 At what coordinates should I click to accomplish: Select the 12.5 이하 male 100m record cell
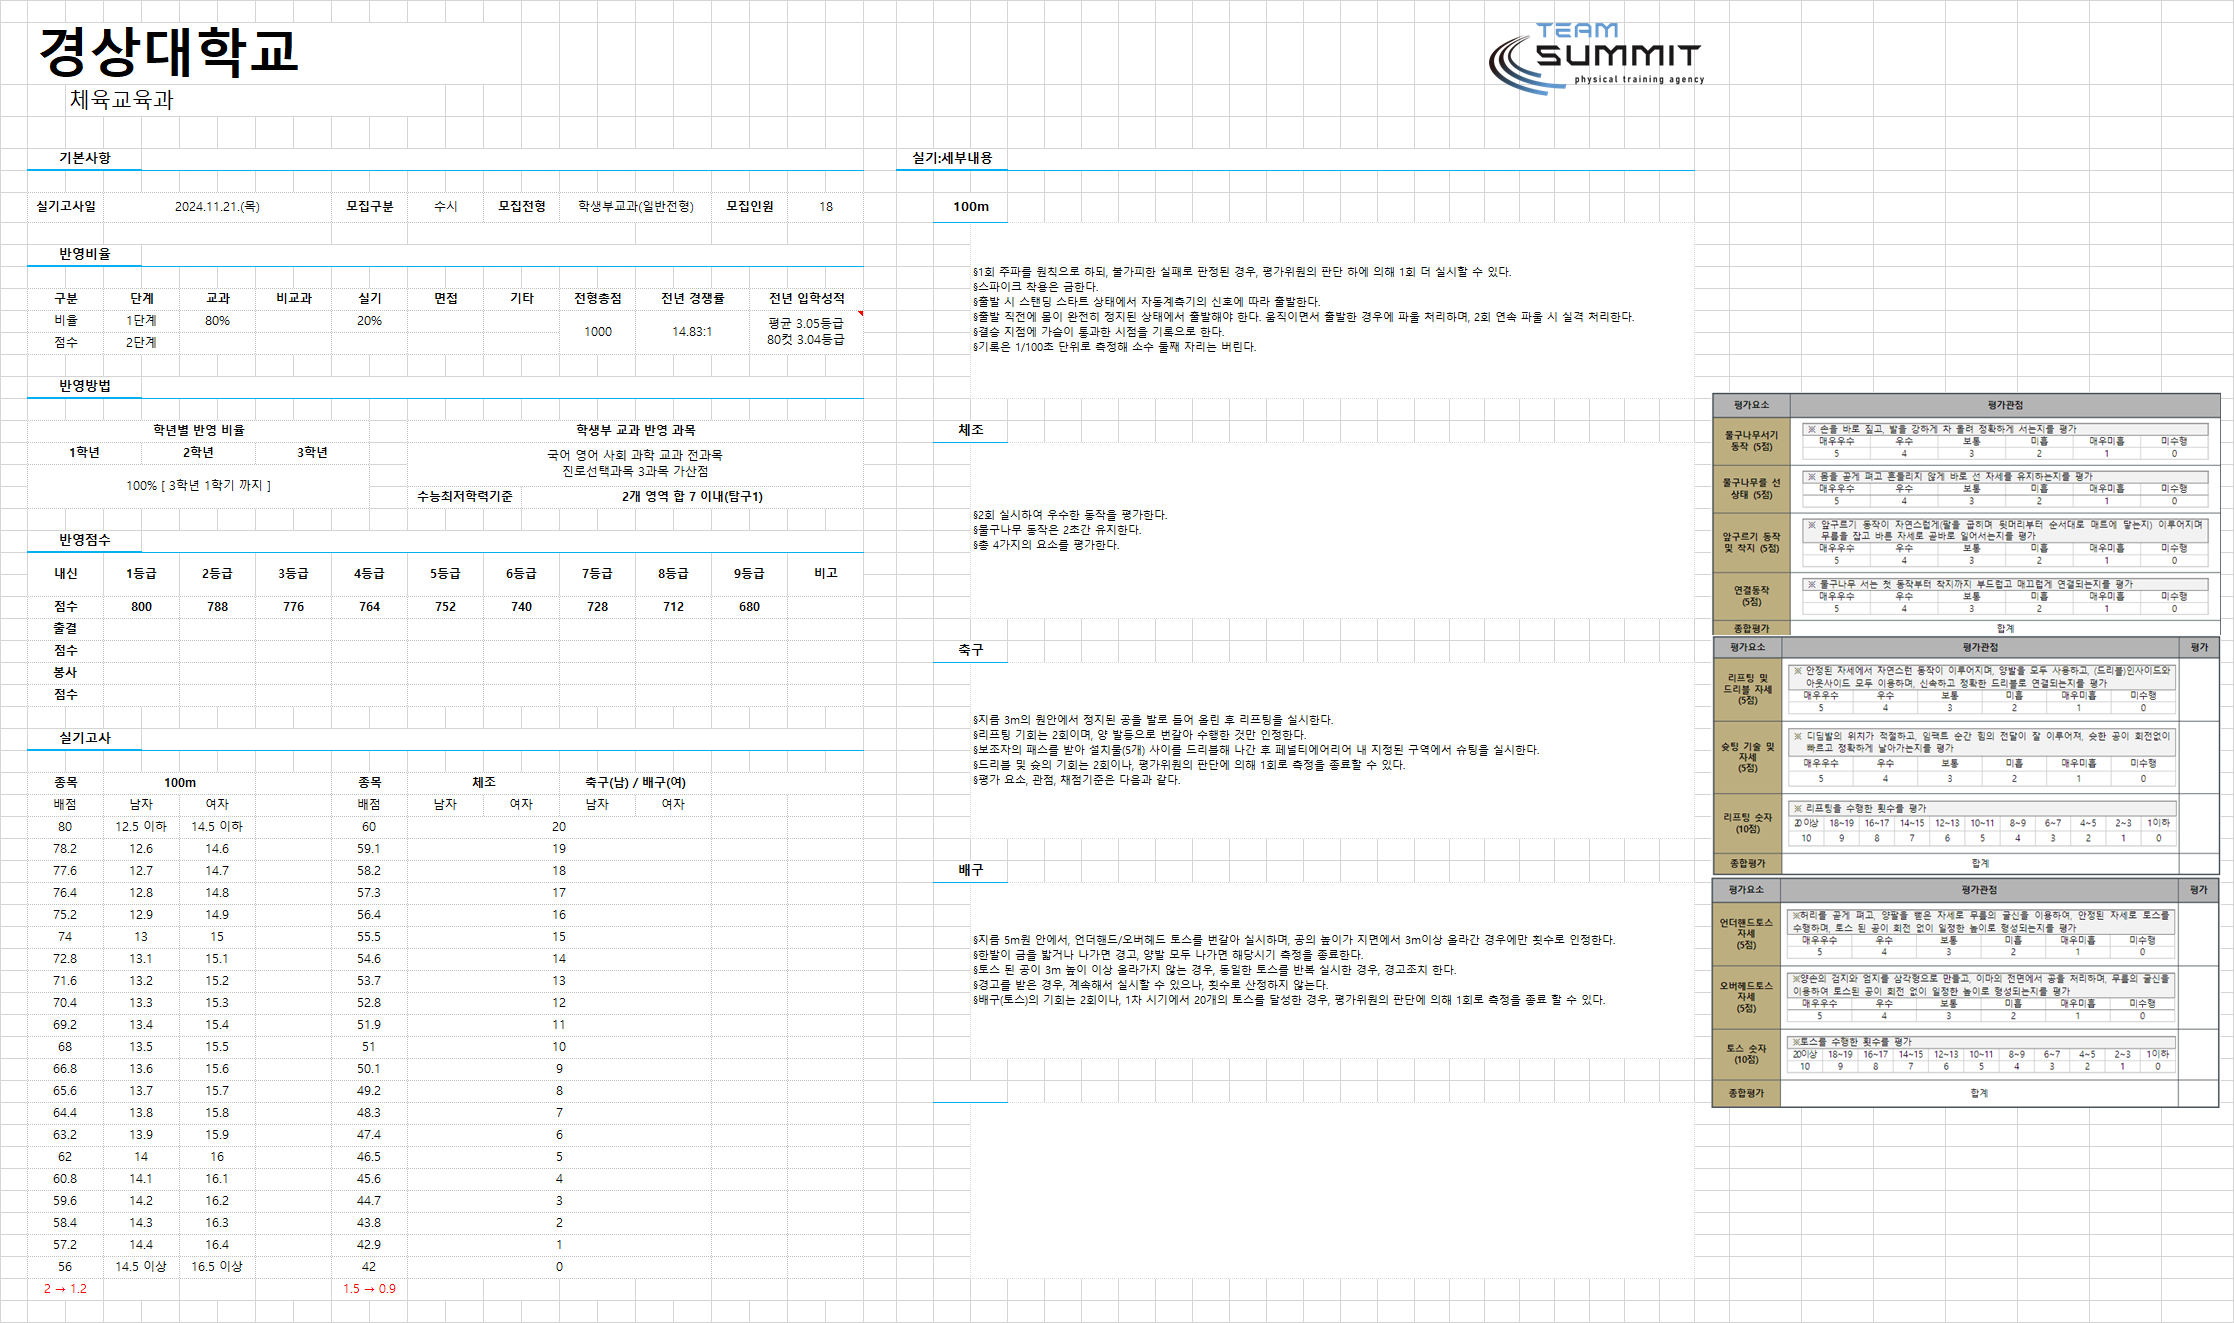tap(141, 826)
